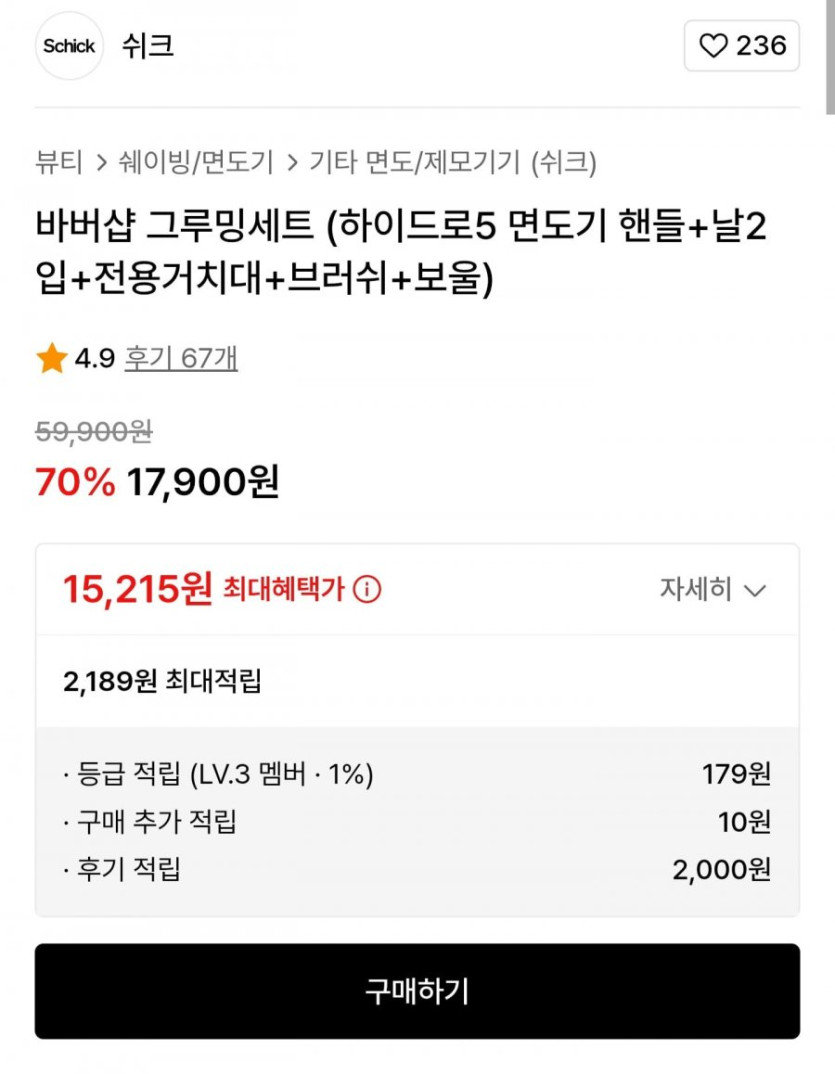Click the 2,189원 최대적립 row
835x1074 pixels.
(162, 682)
